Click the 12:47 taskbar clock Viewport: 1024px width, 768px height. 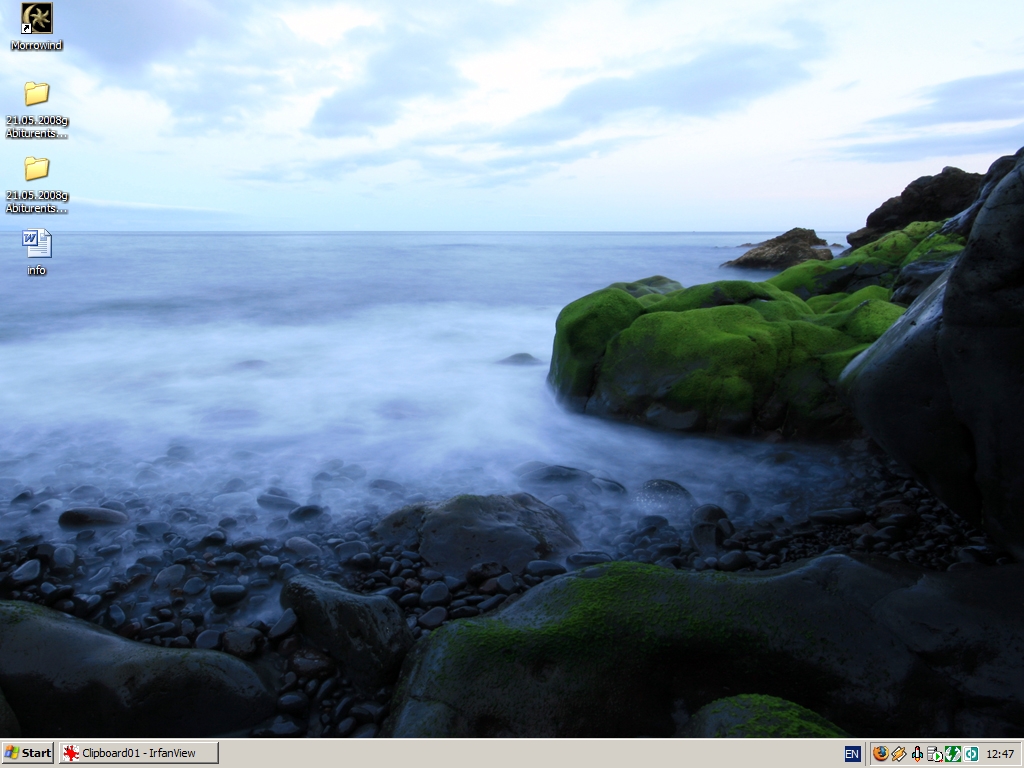[1000, 753]
